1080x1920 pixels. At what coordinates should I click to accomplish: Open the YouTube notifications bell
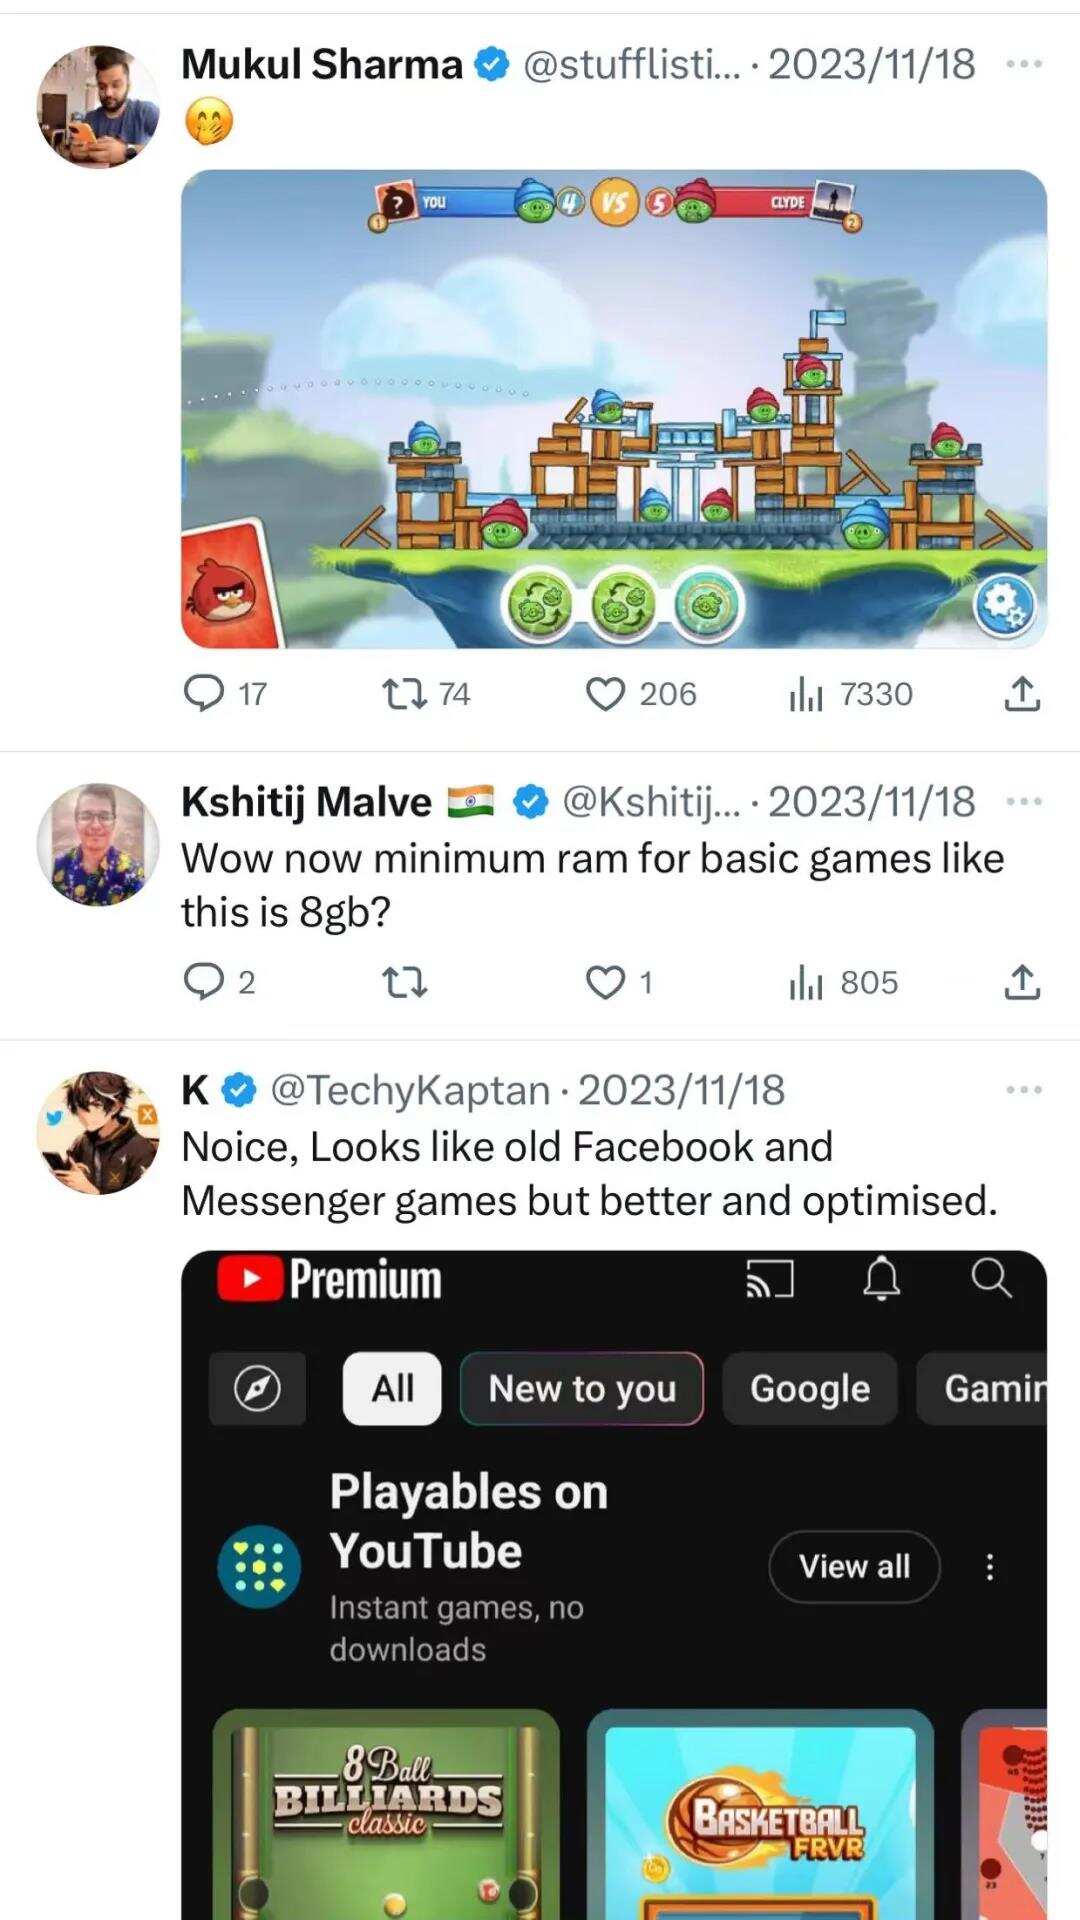881,1278
